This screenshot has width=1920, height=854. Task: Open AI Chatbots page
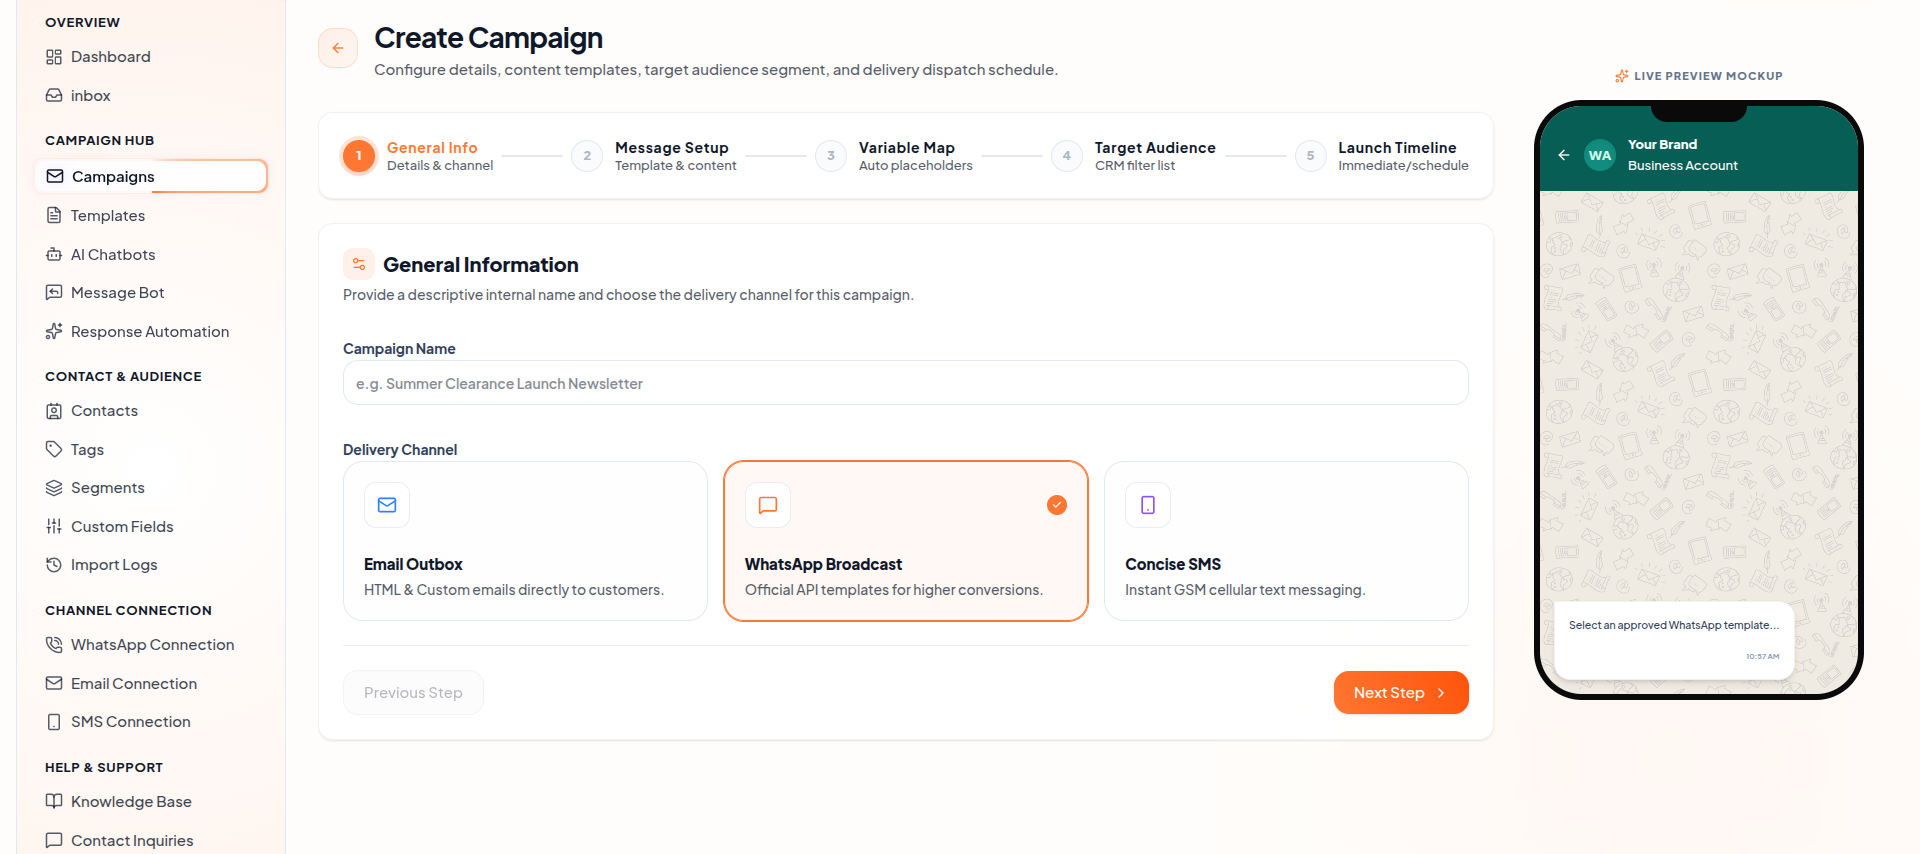151,254
